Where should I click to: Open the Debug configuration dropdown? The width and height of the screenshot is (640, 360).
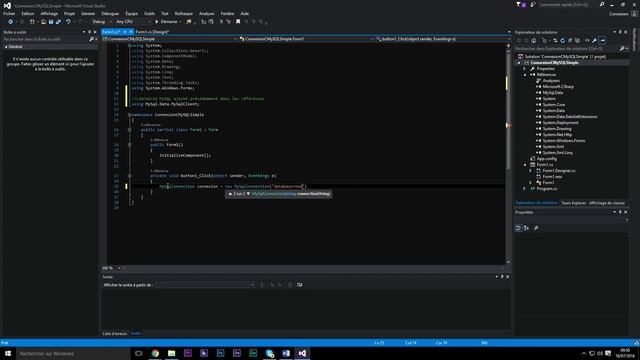point(101,22)
